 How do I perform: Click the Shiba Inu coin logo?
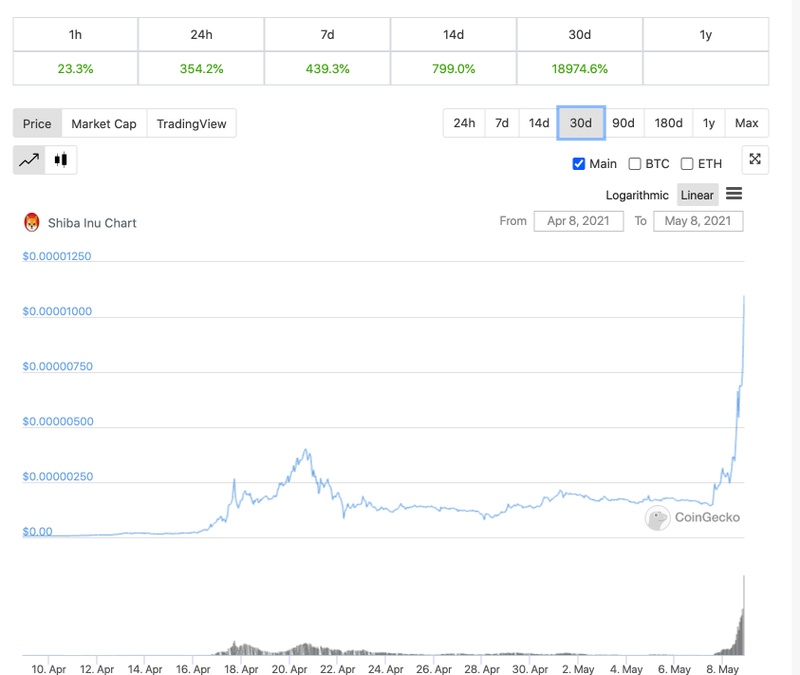(x=32, y=222)
